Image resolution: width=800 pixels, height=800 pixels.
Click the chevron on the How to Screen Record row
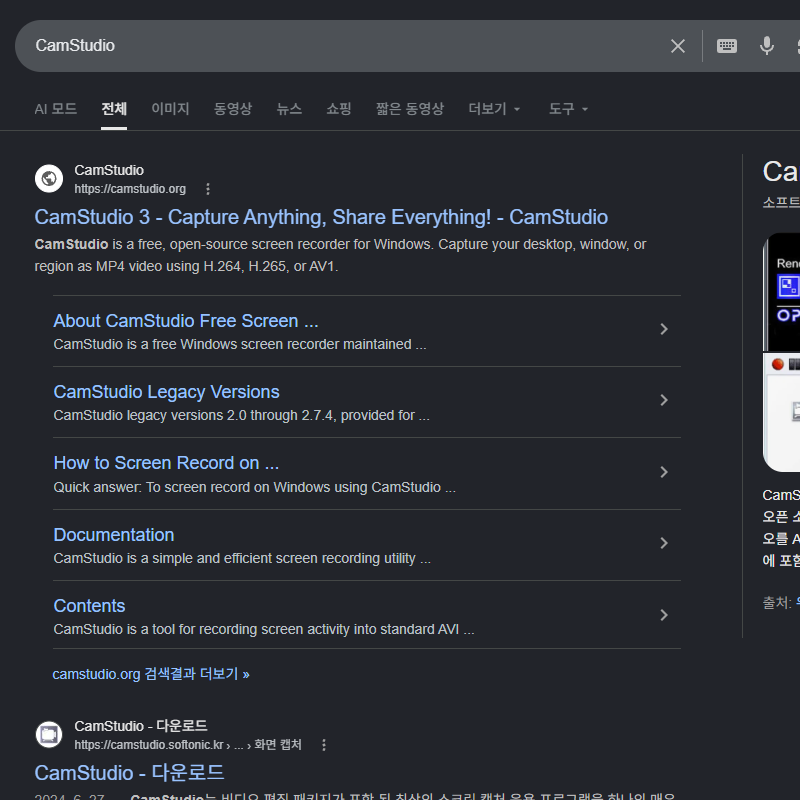click(x=664, y=472)
